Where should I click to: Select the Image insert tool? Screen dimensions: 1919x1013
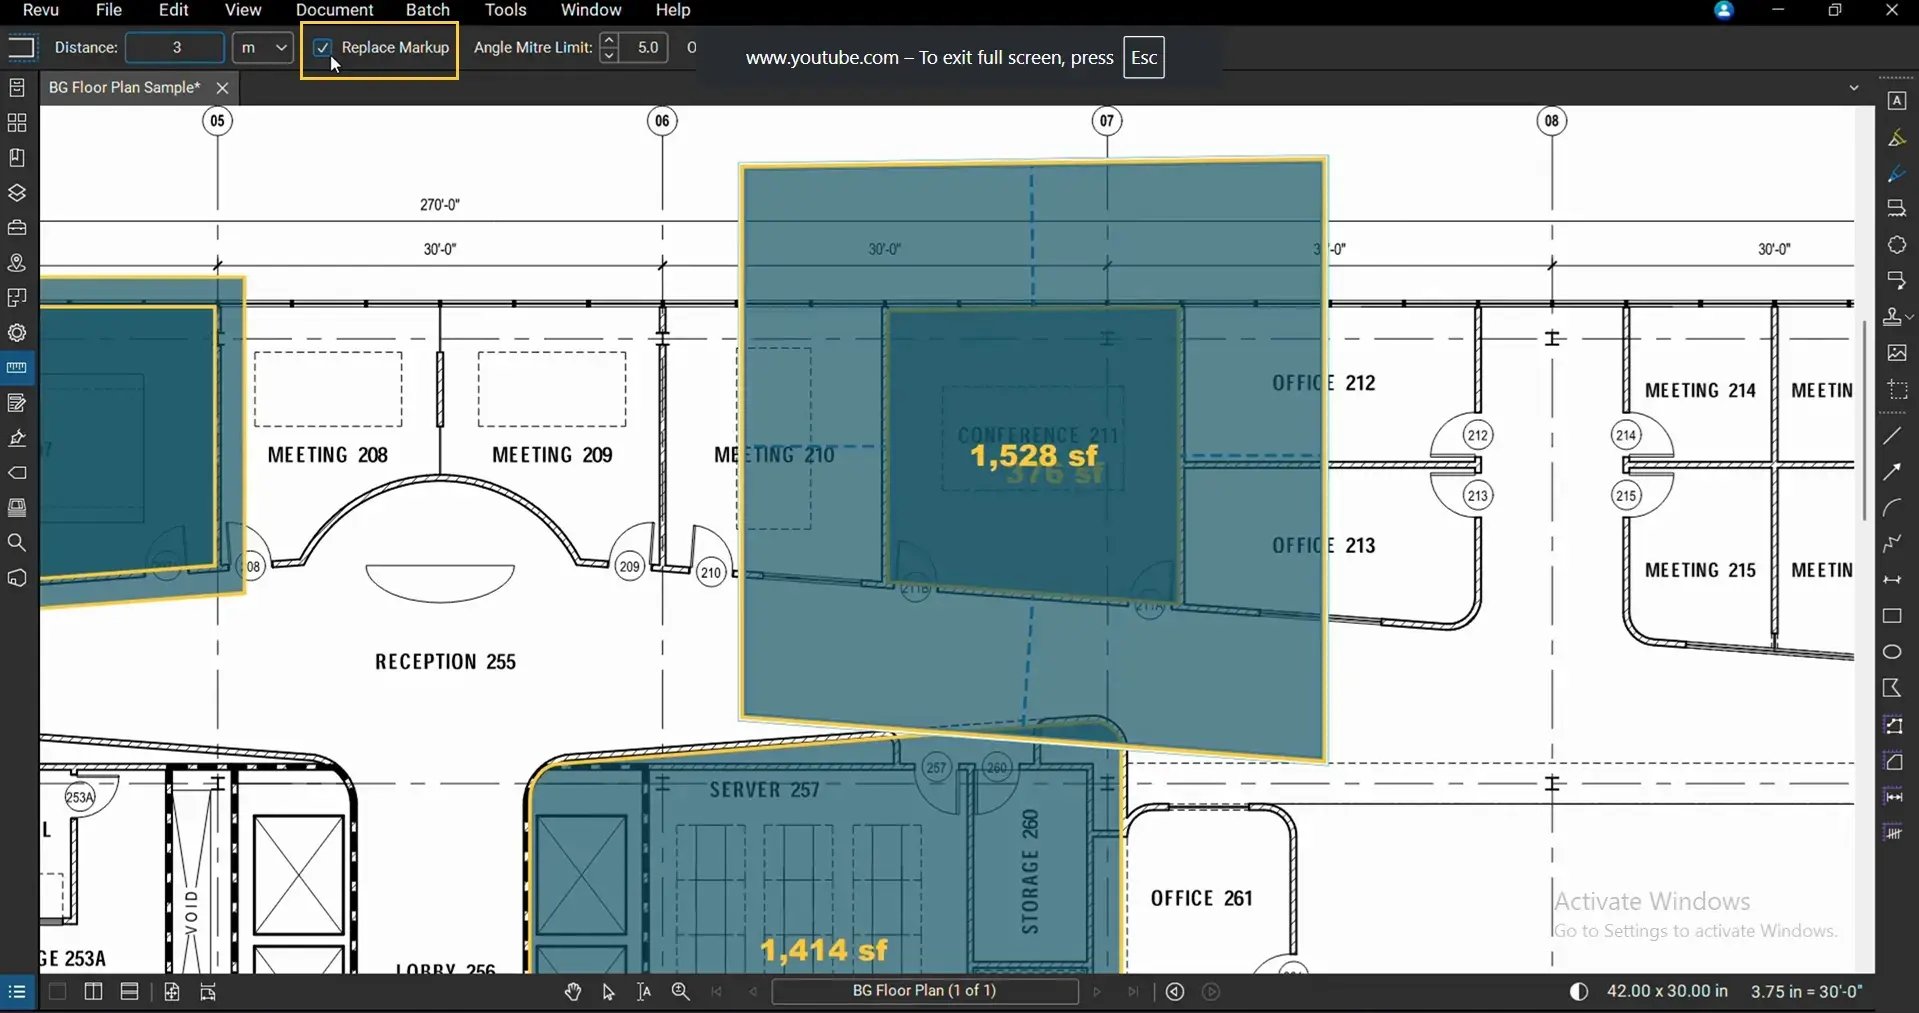[1896, 353]
